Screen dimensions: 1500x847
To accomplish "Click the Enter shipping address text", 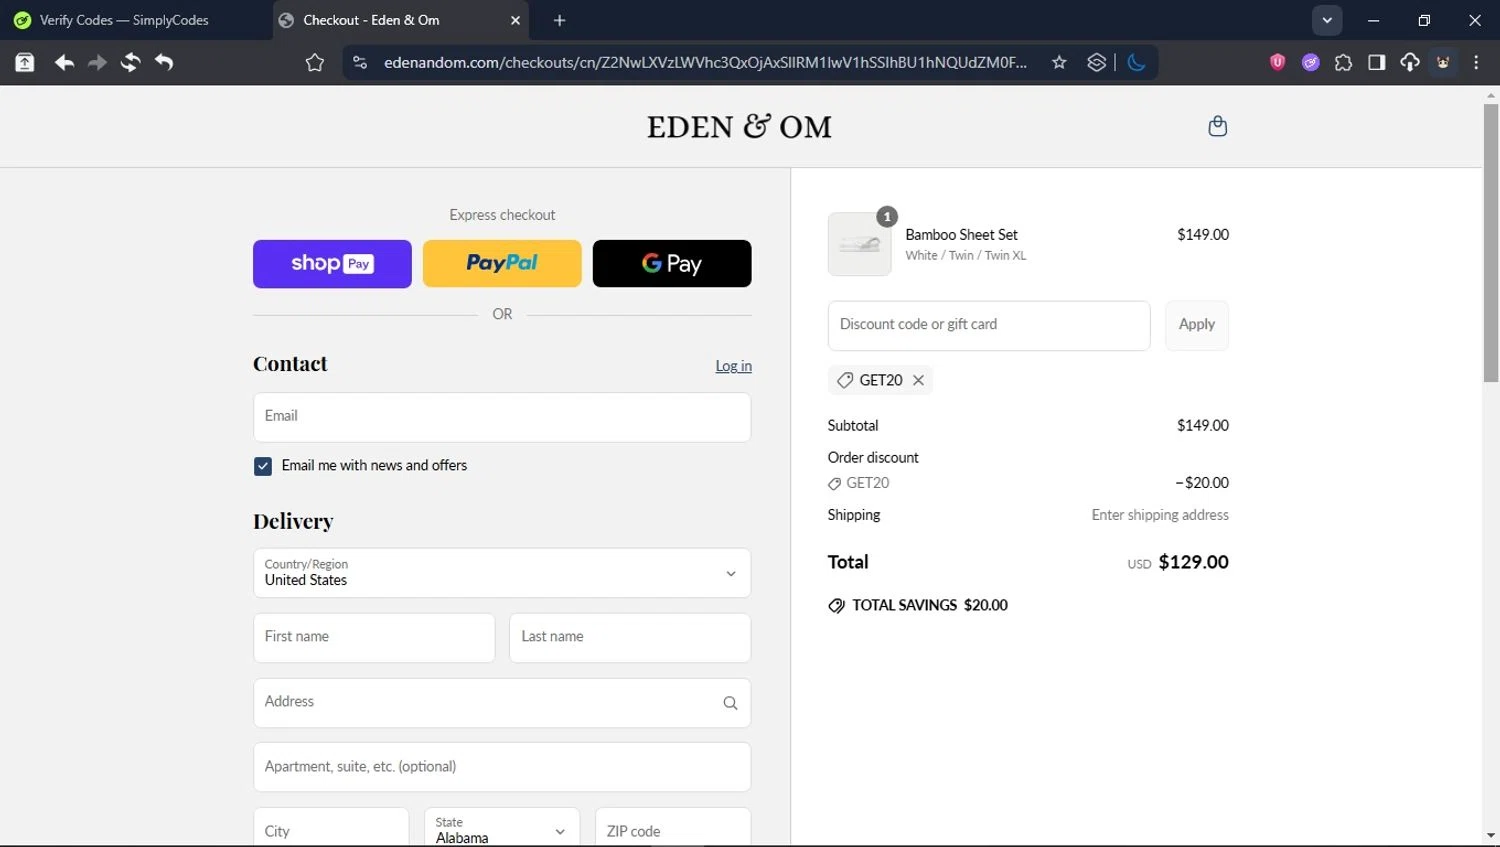I will pyautogui.click(x=1160, y=515).
